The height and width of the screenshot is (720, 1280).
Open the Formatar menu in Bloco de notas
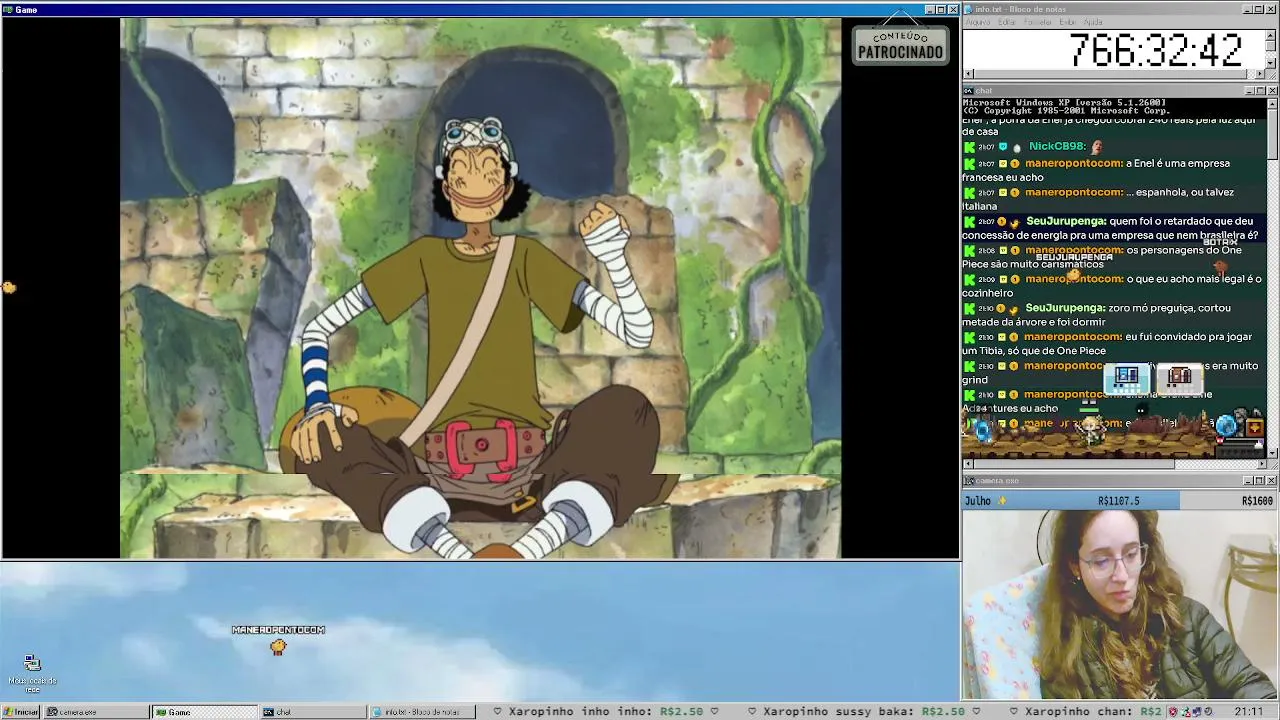click(x=1038, y=22)
